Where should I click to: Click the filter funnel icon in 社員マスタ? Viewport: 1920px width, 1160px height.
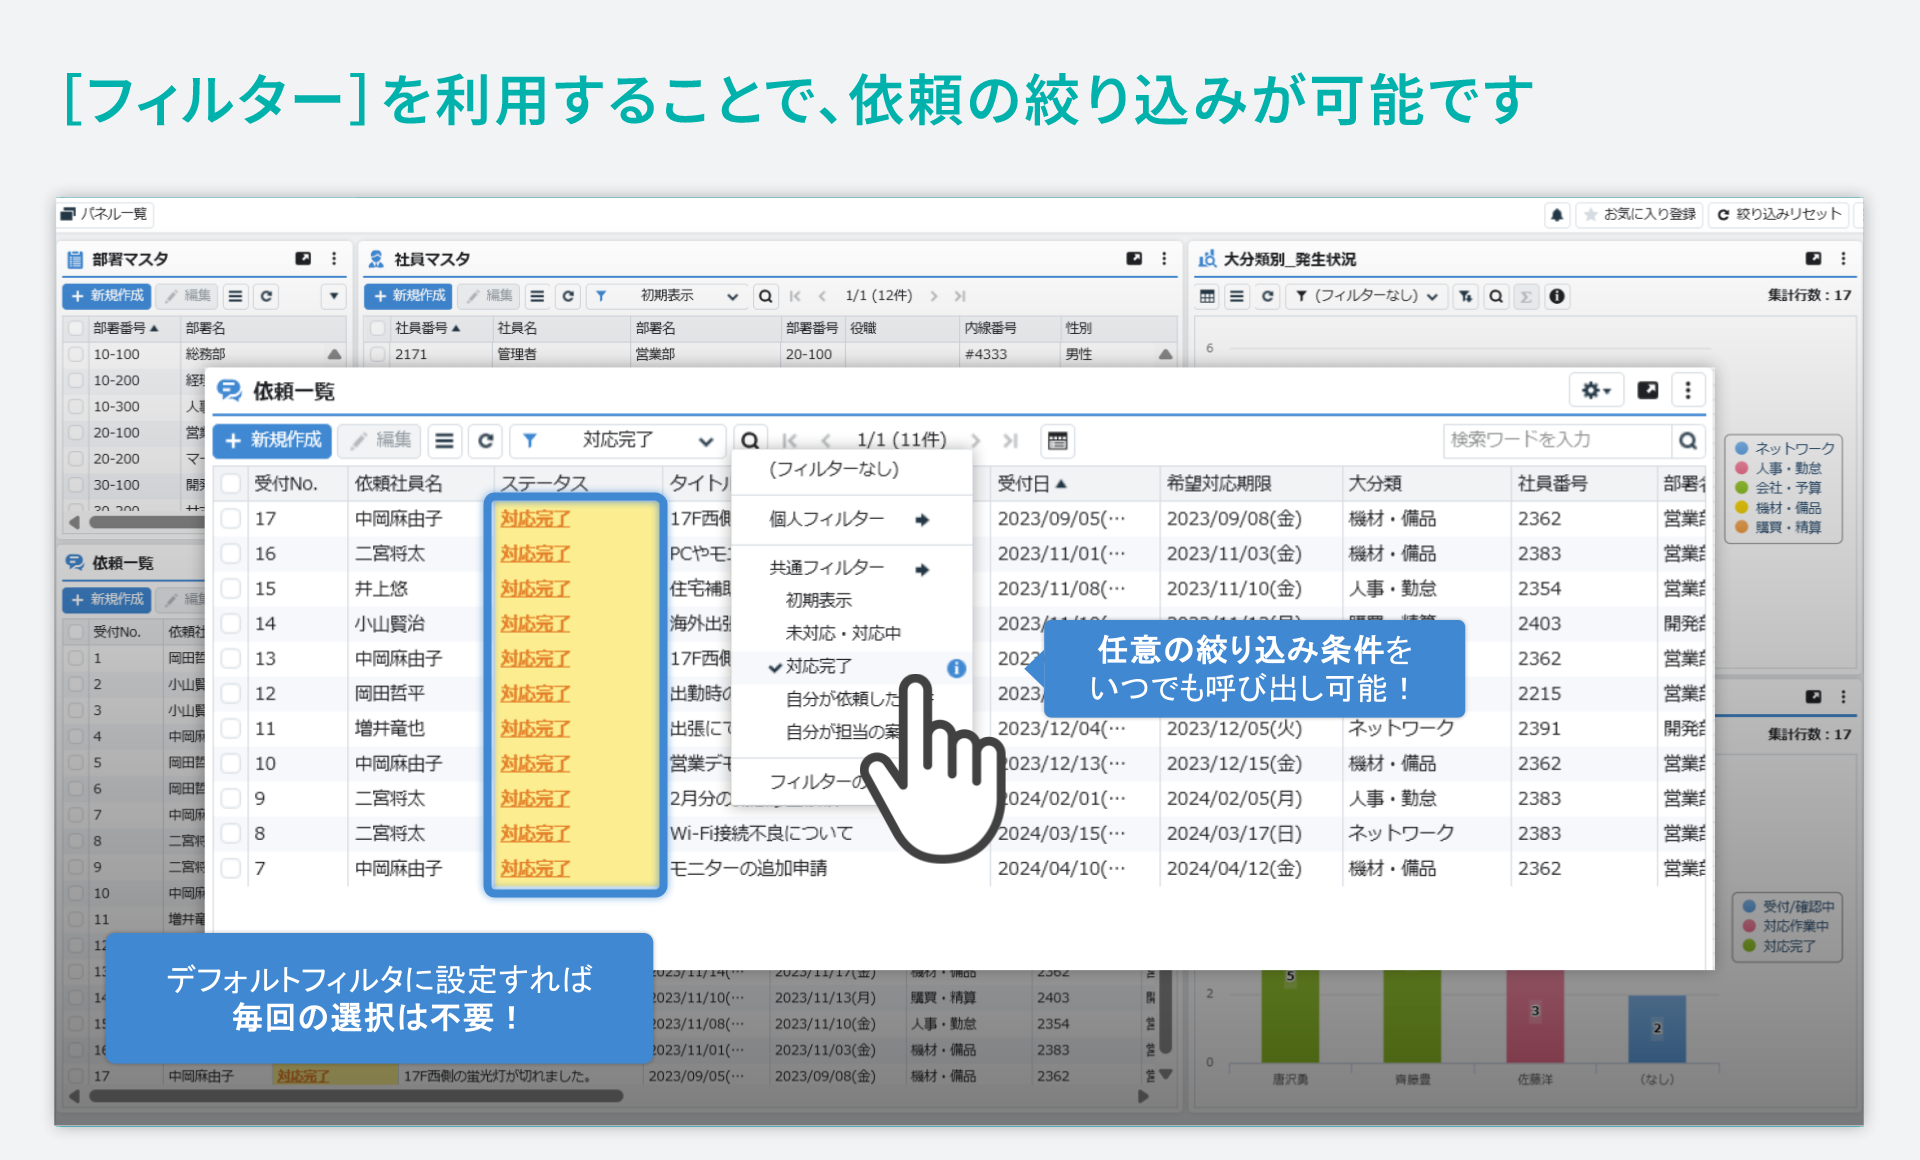click(601, 296)
